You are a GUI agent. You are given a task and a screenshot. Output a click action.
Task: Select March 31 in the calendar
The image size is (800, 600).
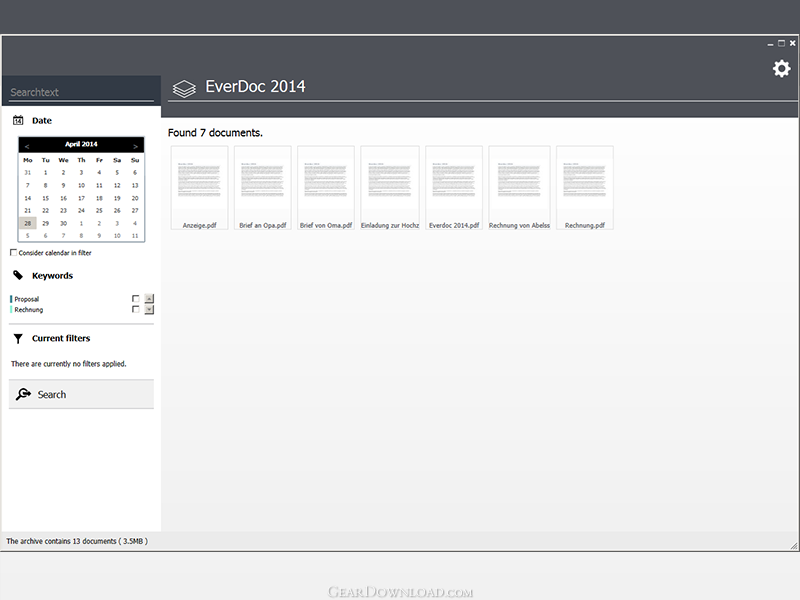pos(28,172)
